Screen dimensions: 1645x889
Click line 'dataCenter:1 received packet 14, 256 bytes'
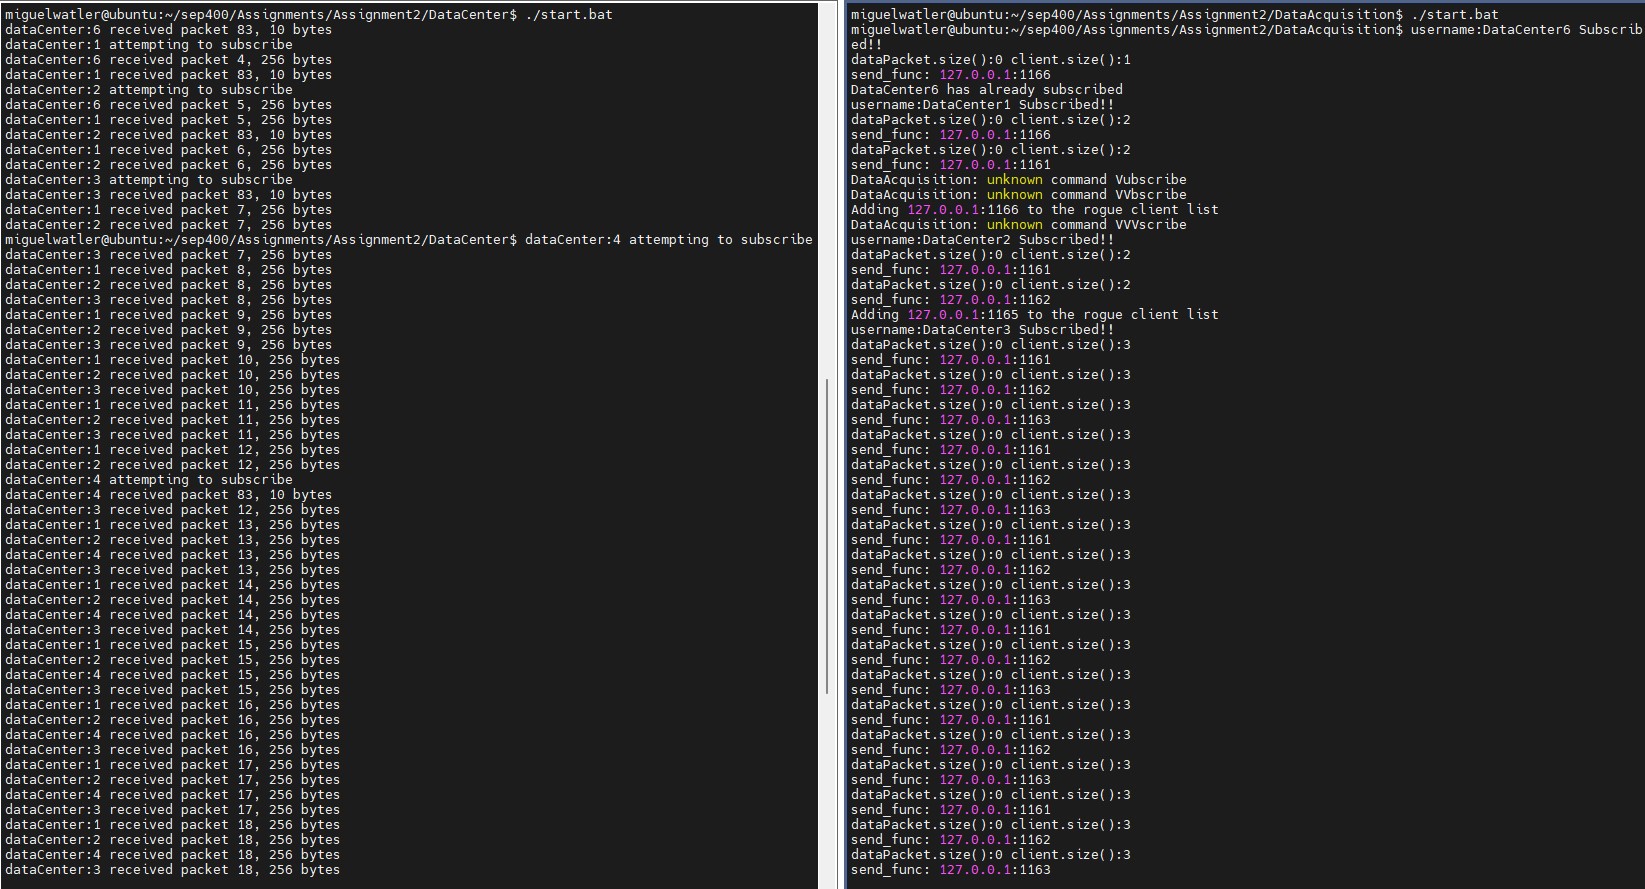[x=172, y=585]
